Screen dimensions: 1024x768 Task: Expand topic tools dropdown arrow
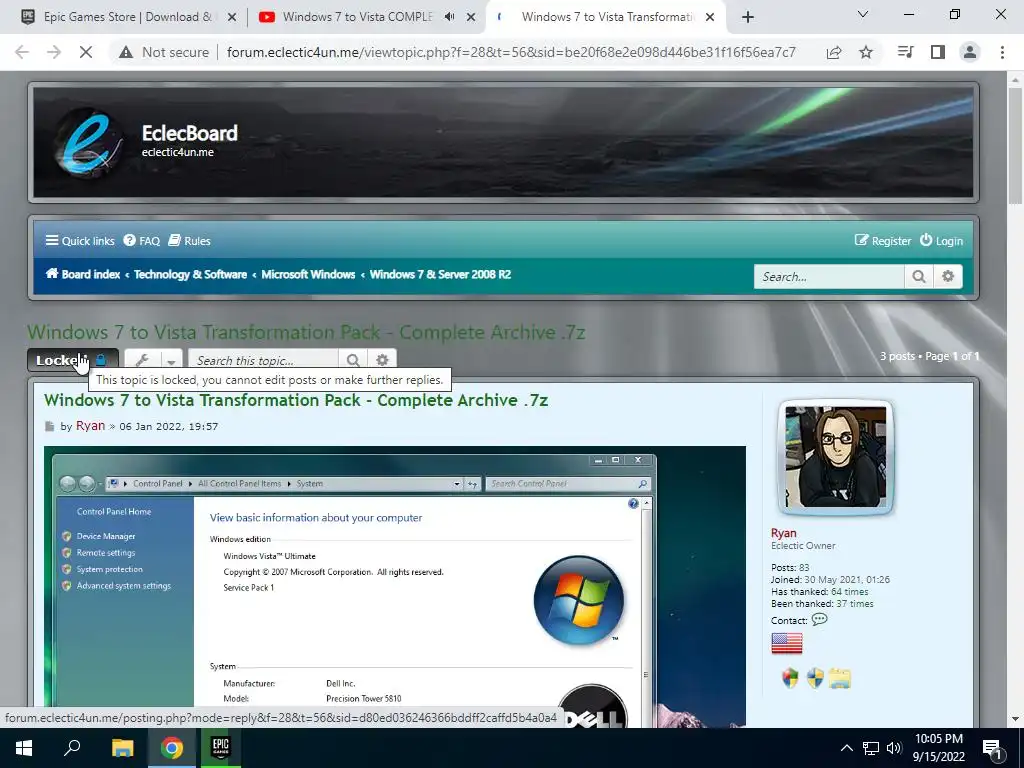(x=171, y=360)
